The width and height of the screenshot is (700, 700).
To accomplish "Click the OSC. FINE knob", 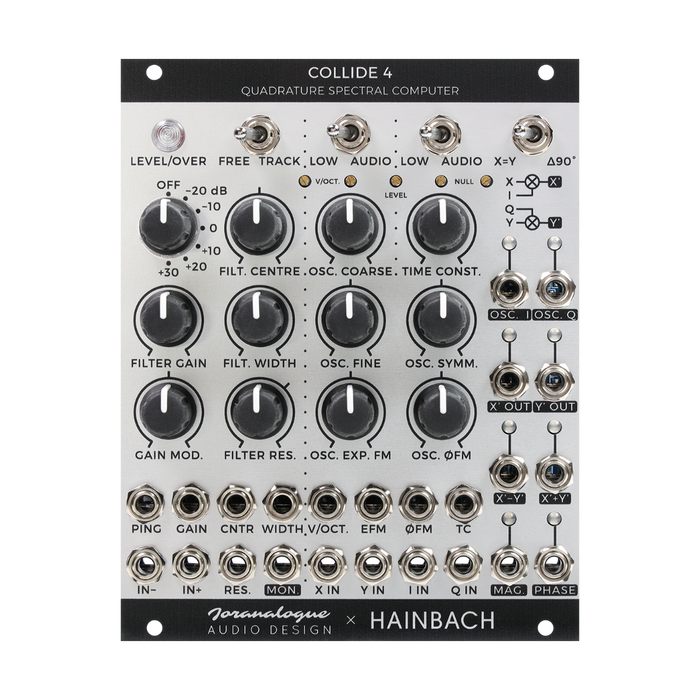I will [x=350, y=318].
